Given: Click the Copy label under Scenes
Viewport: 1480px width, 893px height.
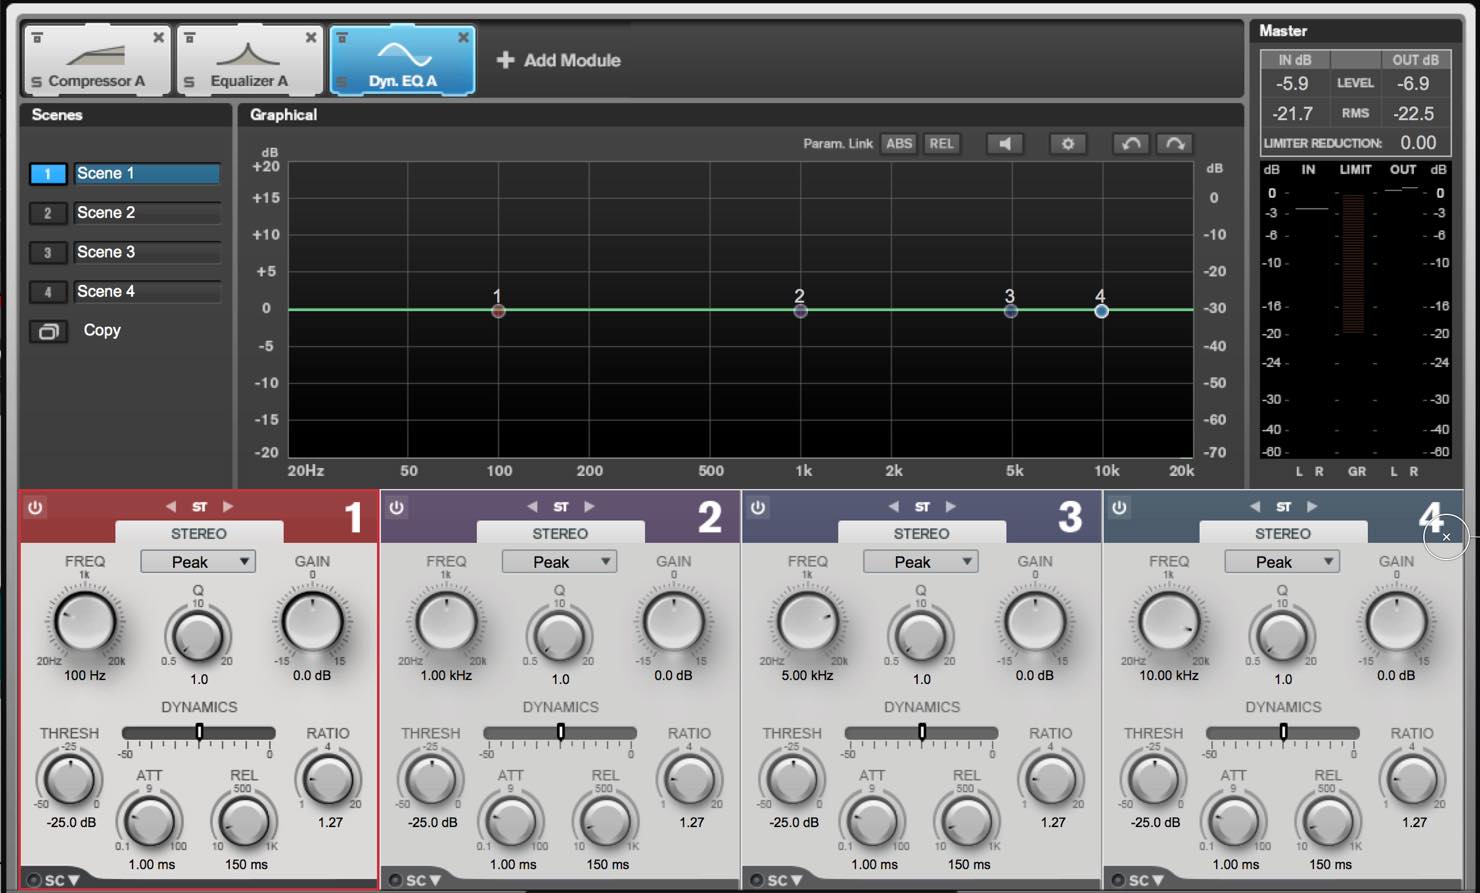Looking at the screenshot, I should 102,330.
